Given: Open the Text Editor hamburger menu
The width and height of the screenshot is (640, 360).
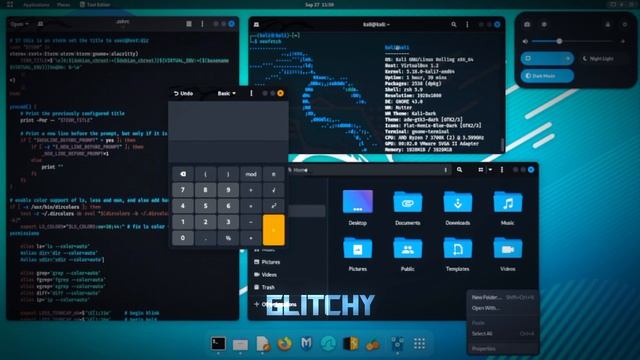Looking at the screenshot, I should 189,24.
